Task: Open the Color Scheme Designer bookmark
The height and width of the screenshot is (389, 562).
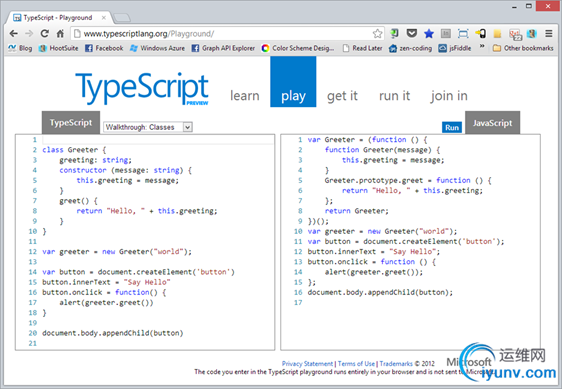Action: click(298, 48)
